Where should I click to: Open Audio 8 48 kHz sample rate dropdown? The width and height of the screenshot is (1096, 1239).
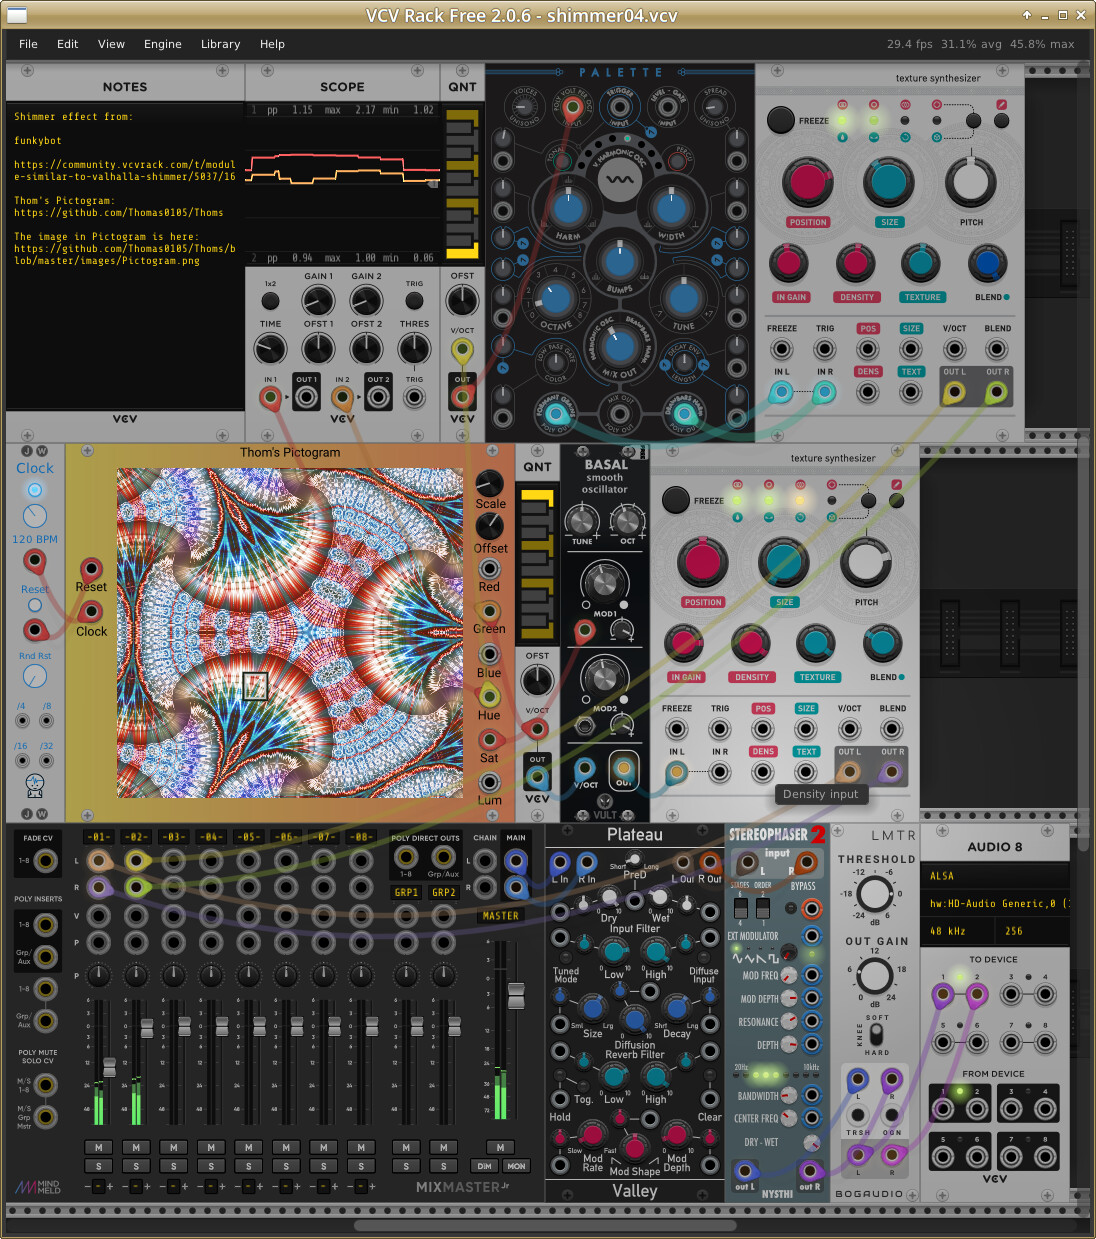coord(957,931)
